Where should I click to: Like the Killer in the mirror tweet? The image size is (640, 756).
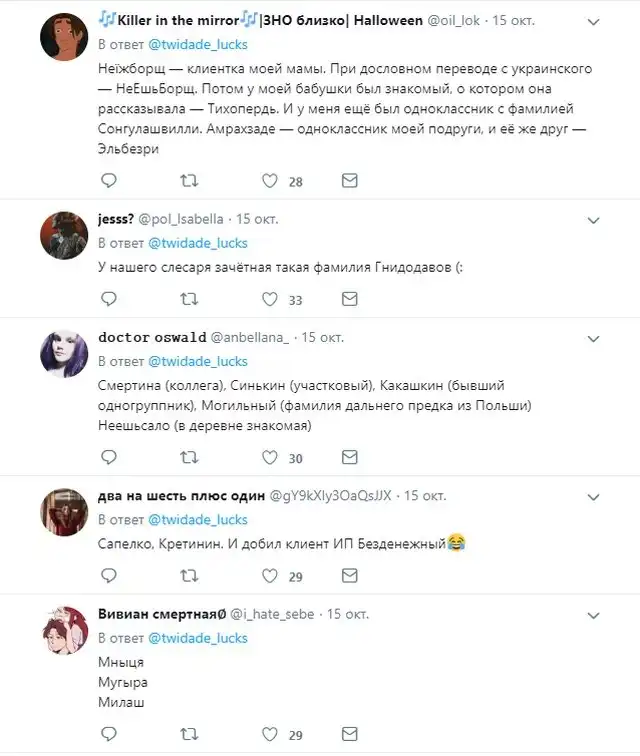coord(270,181)
